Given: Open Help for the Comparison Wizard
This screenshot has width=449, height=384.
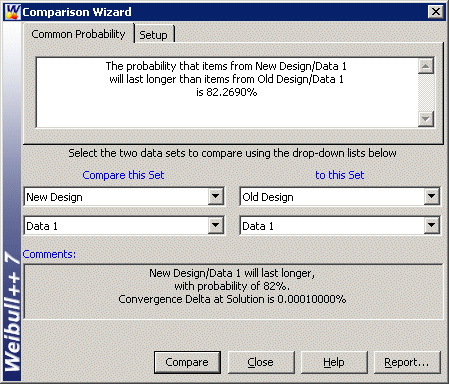Looking at the screenshot, I should point(334,362).
